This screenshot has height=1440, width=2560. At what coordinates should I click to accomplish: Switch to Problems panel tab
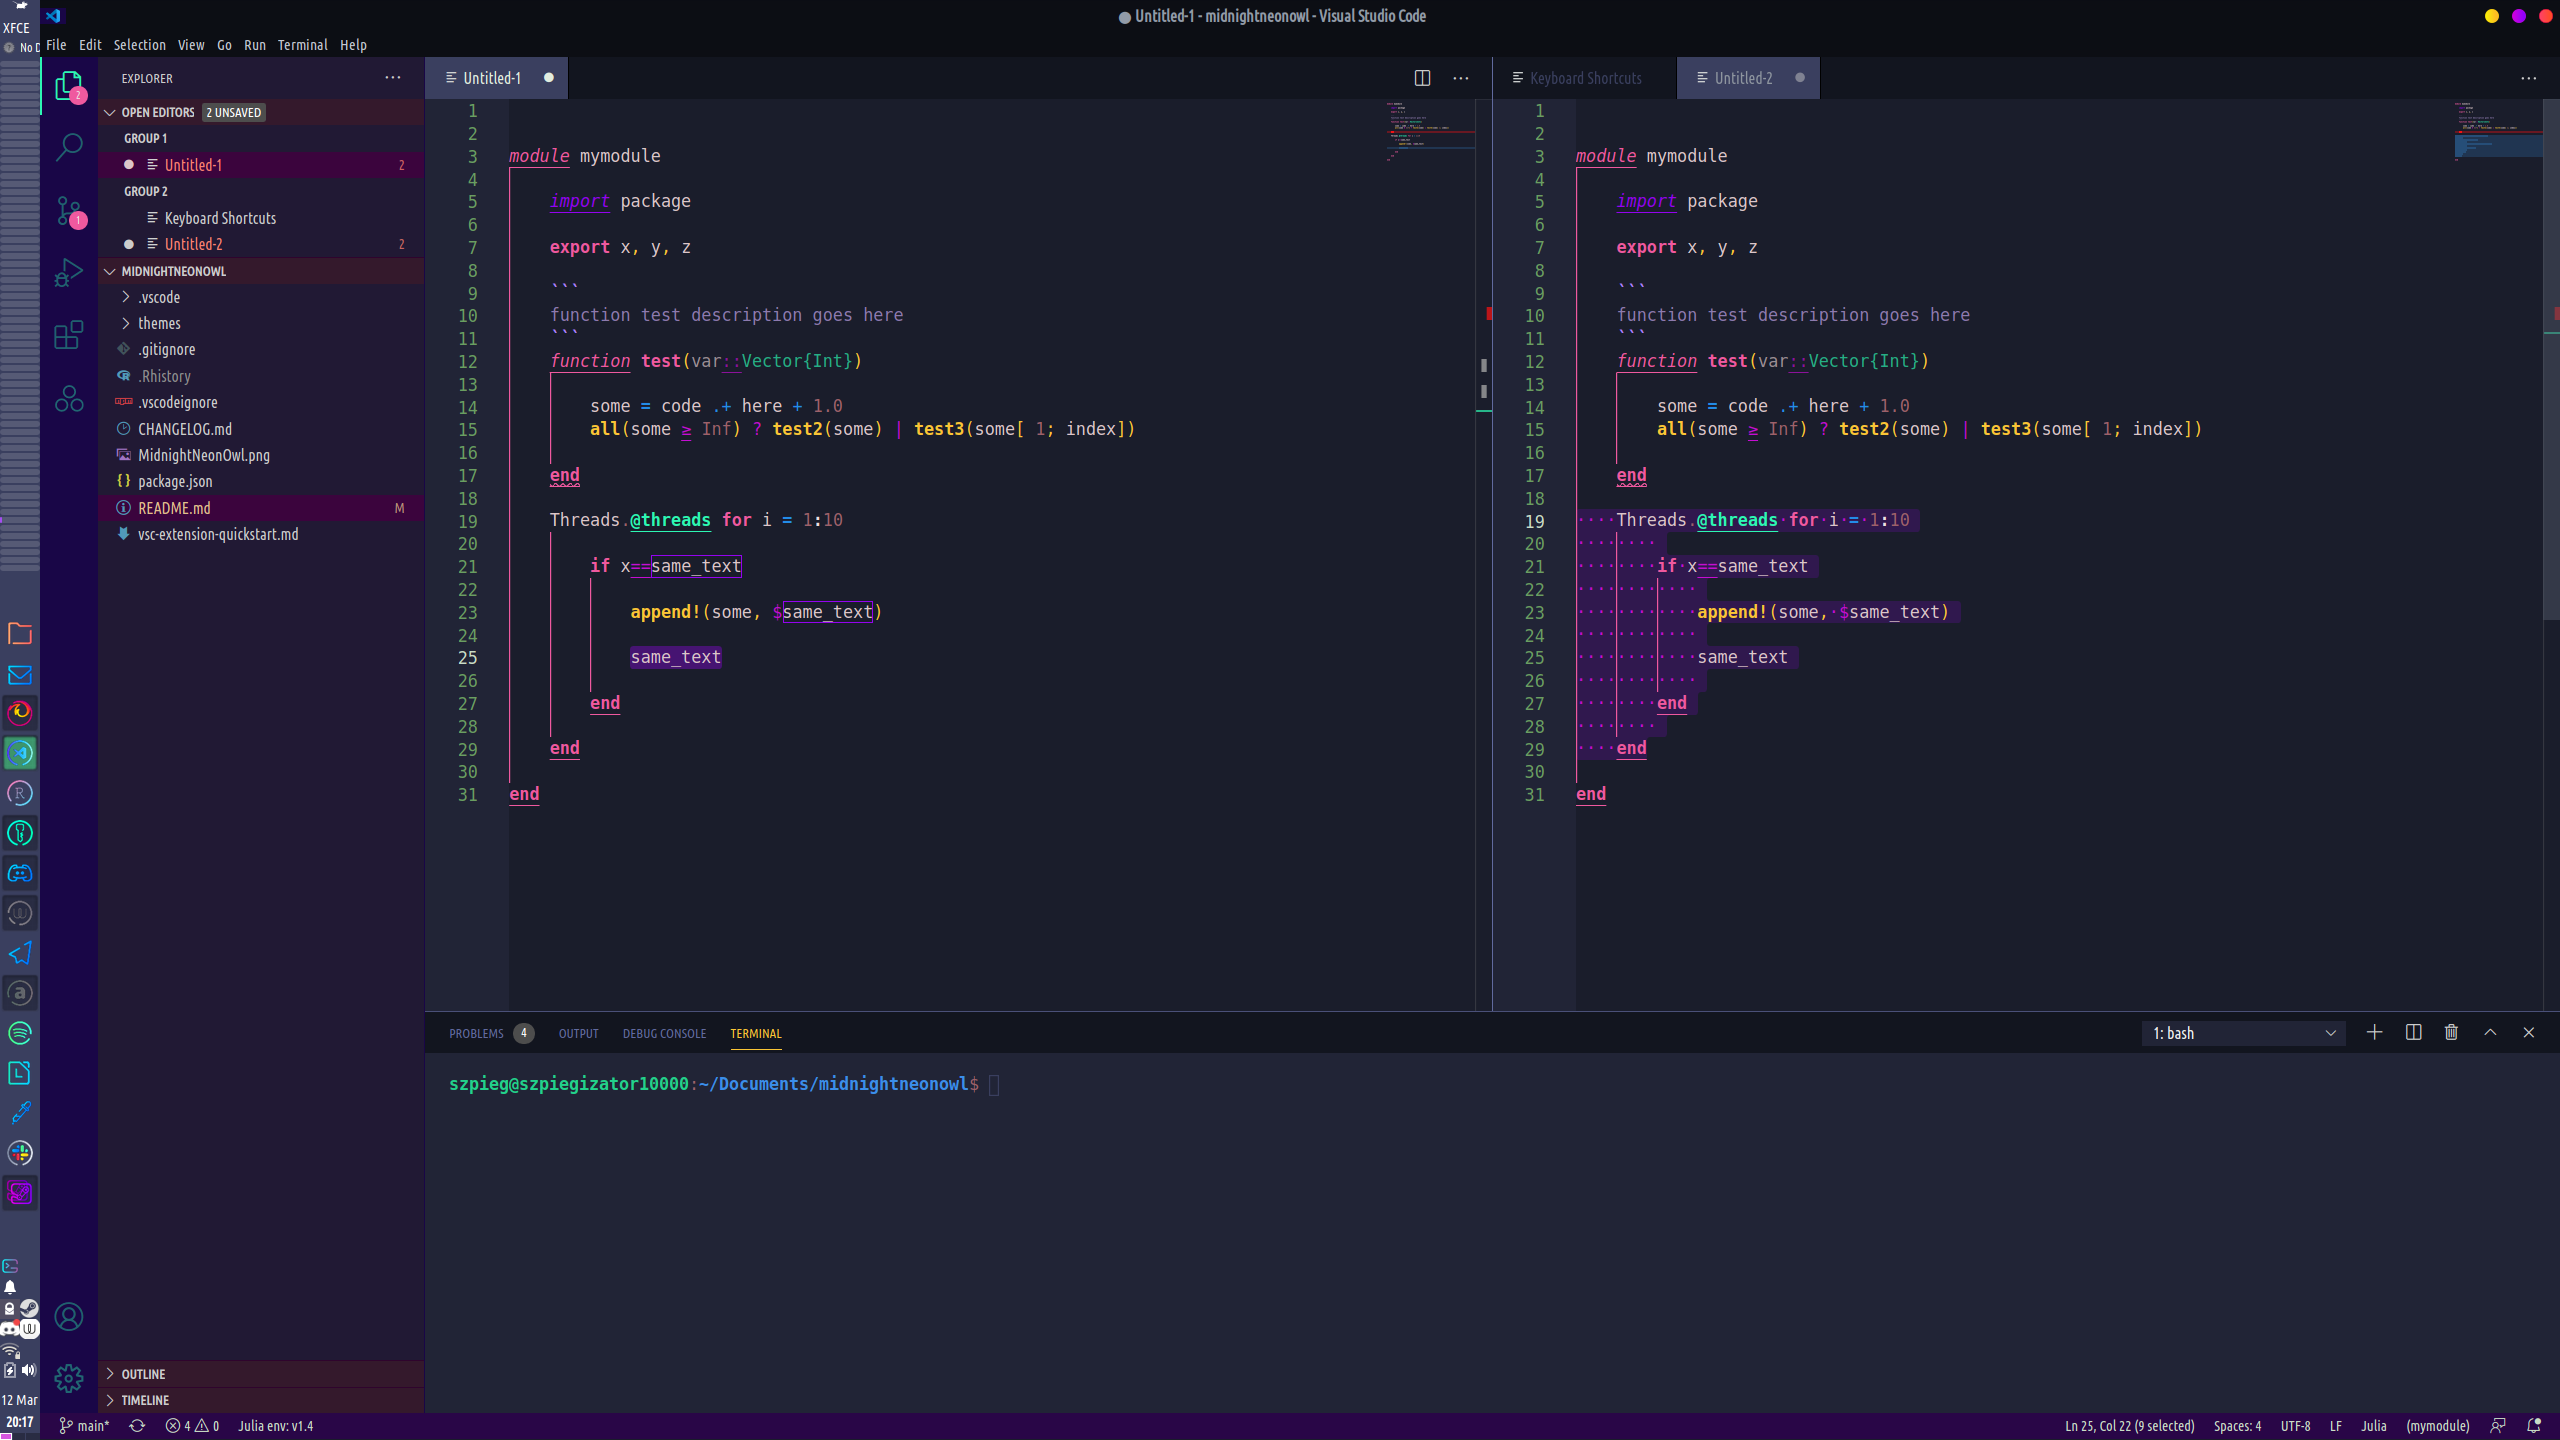[491, 1033]
